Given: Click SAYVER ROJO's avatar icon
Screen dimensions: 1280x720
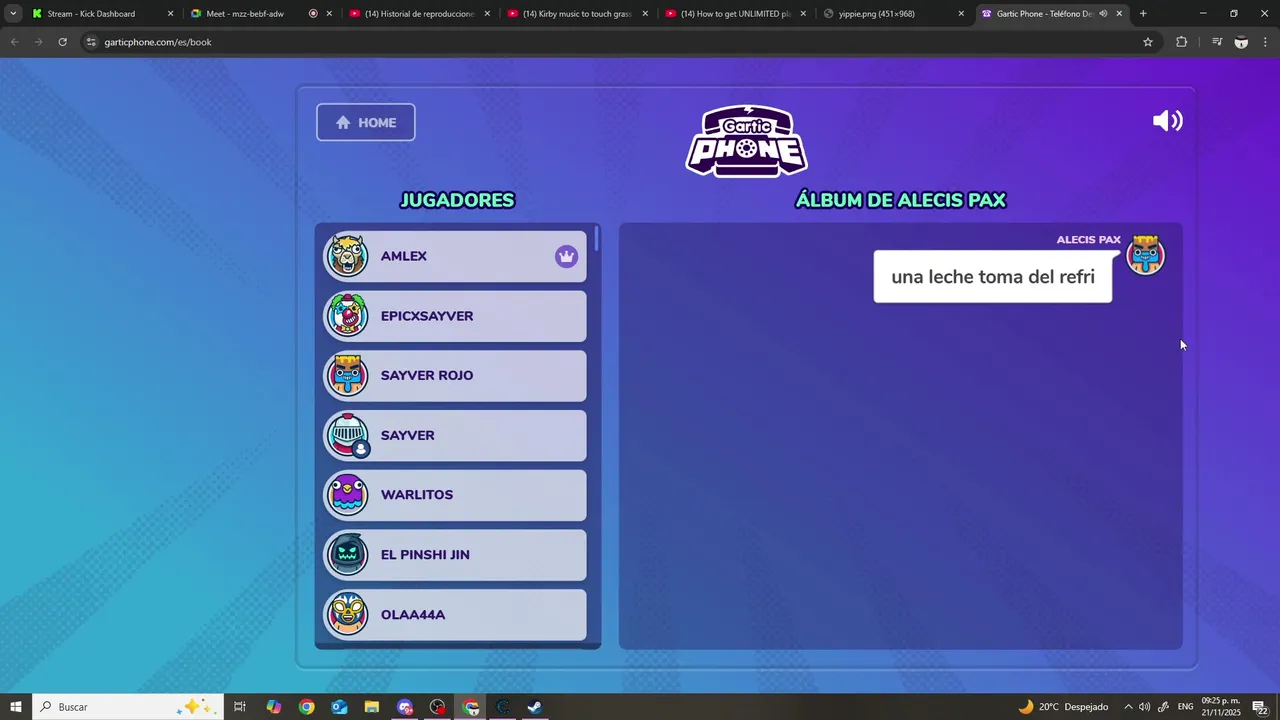Looking at the screenshot, I should (348, 375).
